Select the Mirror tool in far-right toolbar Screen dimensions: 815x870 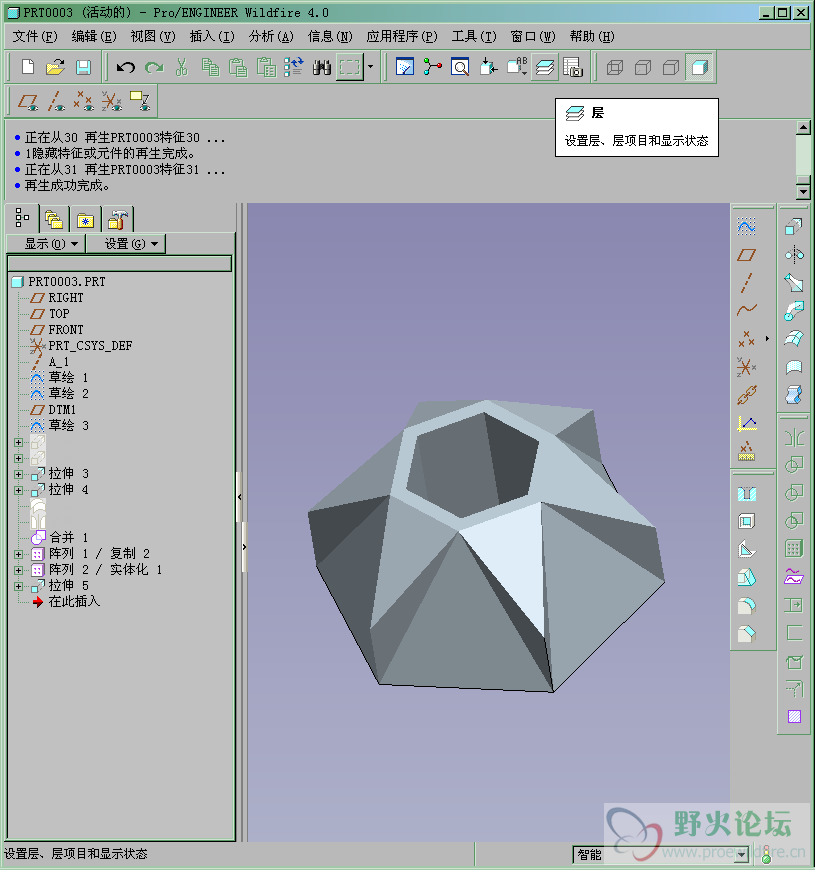(x=794, y=437)
